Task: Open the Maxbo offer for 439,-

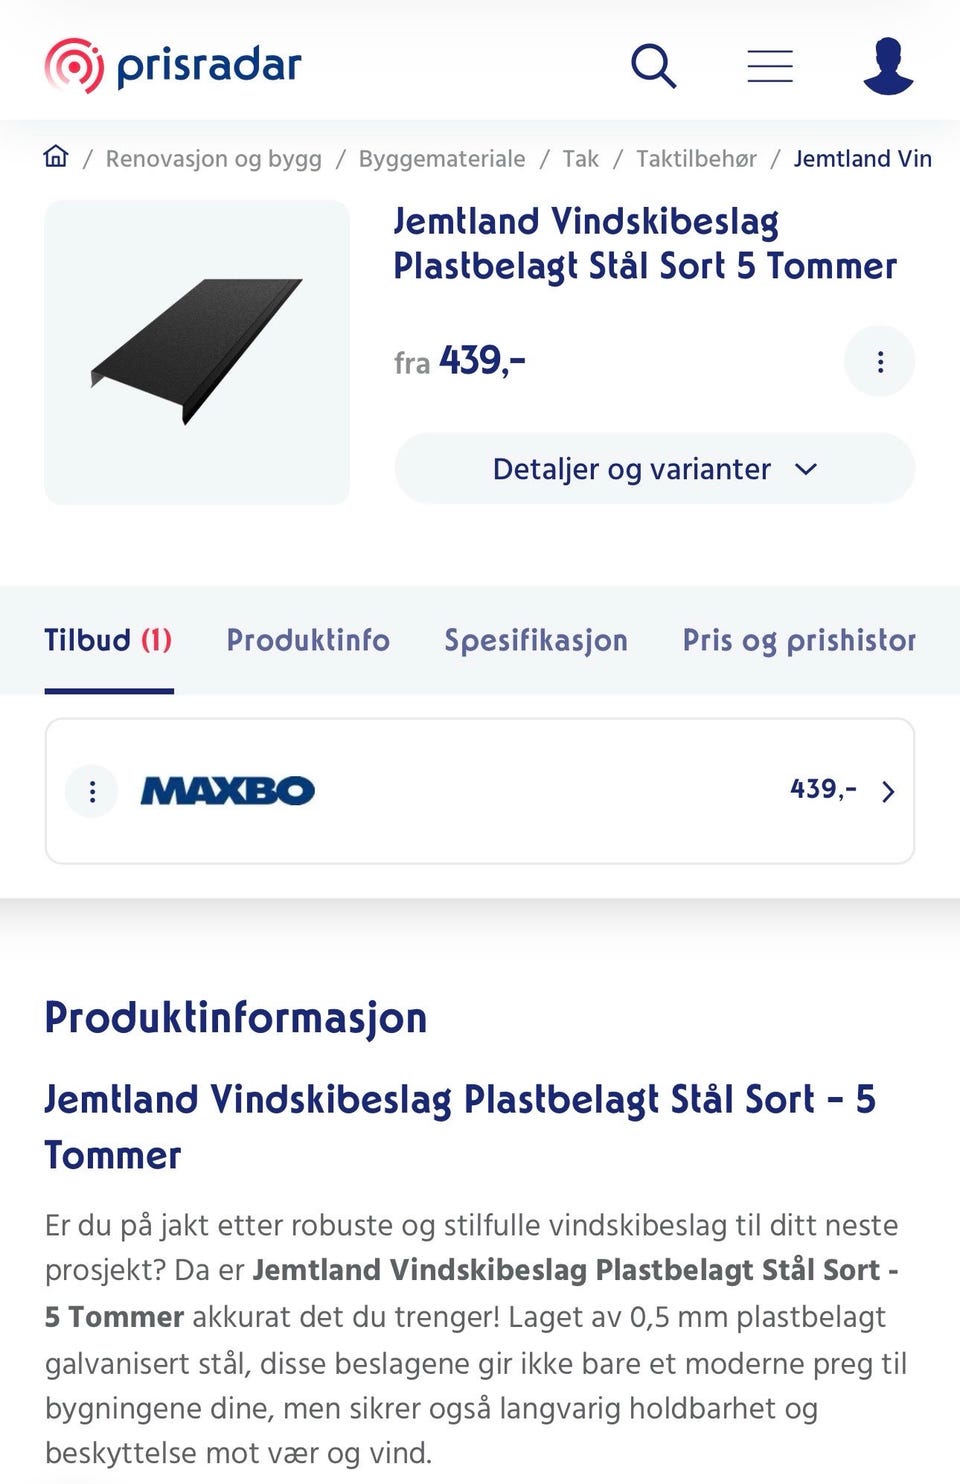Action: click(x=480, y=791)
